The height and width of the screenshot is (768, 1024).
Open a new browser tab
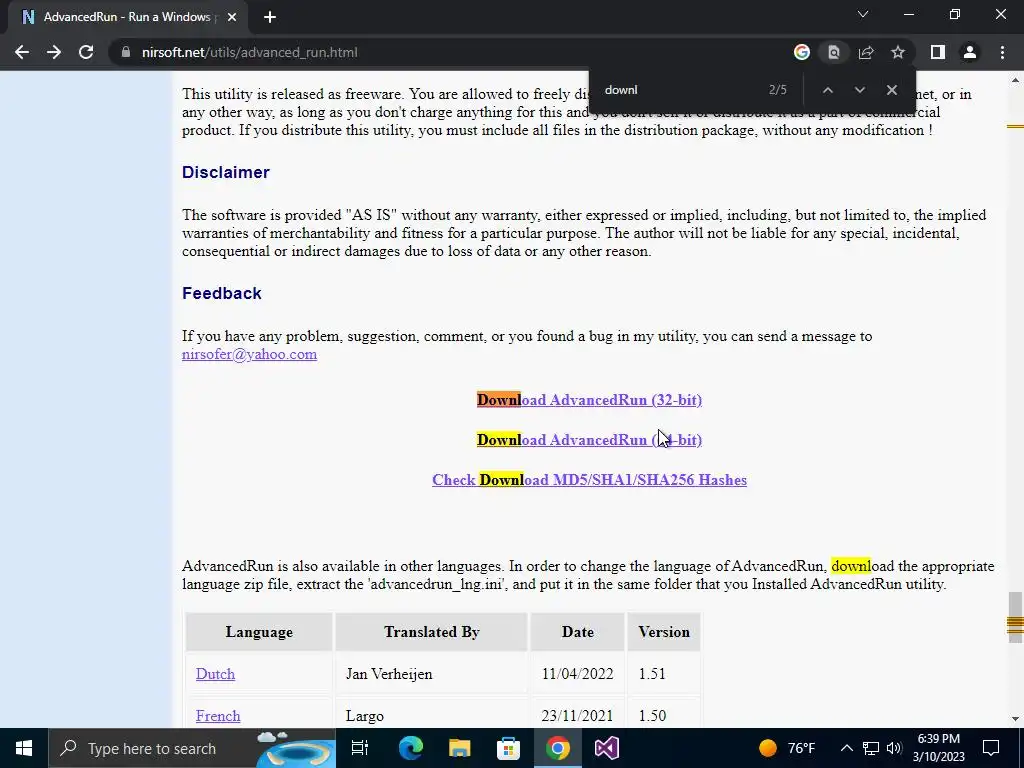[x=270, y=17]
